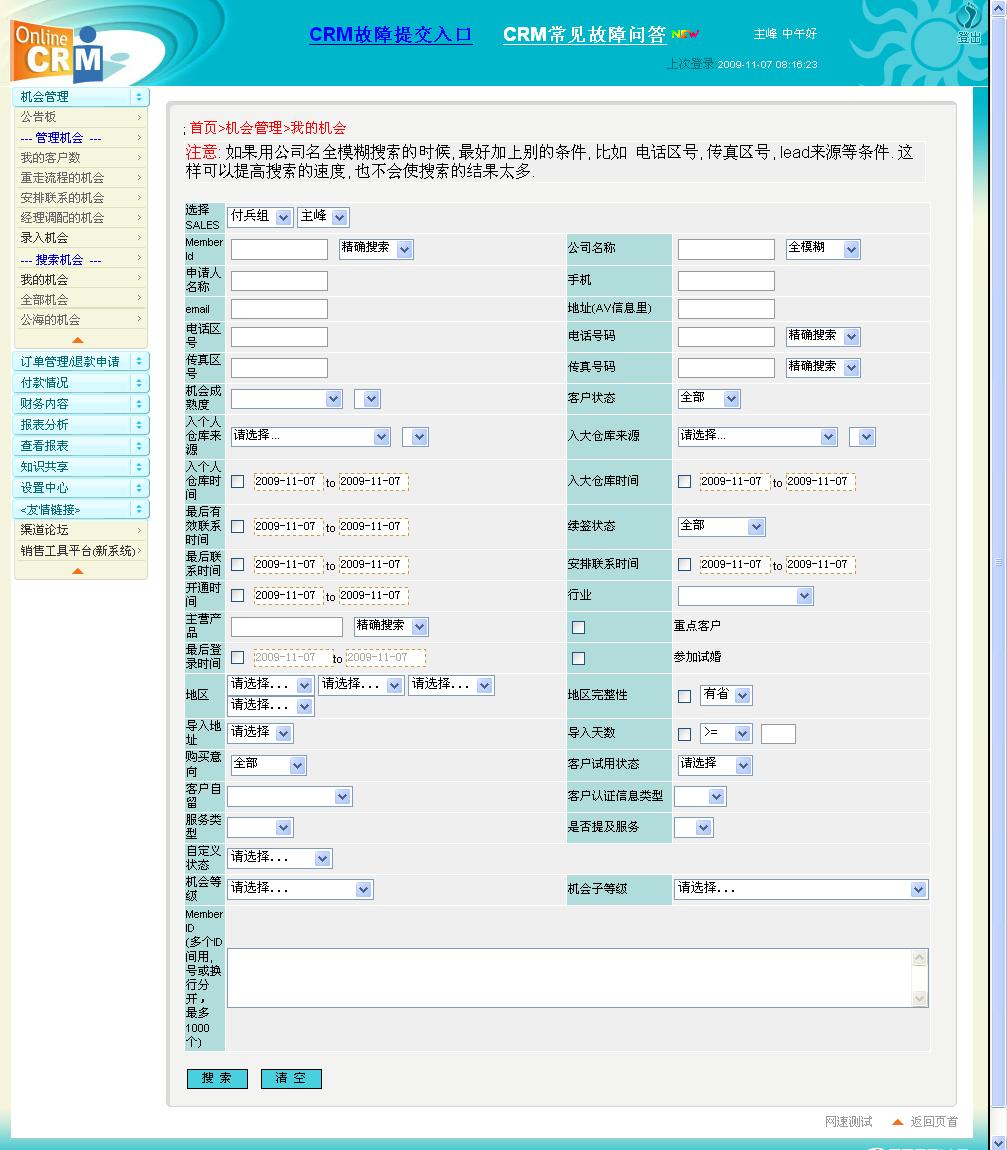1007x1150 pixels.
Task: Check the 安排联系时间 checkbox
Action: (684, 565)
